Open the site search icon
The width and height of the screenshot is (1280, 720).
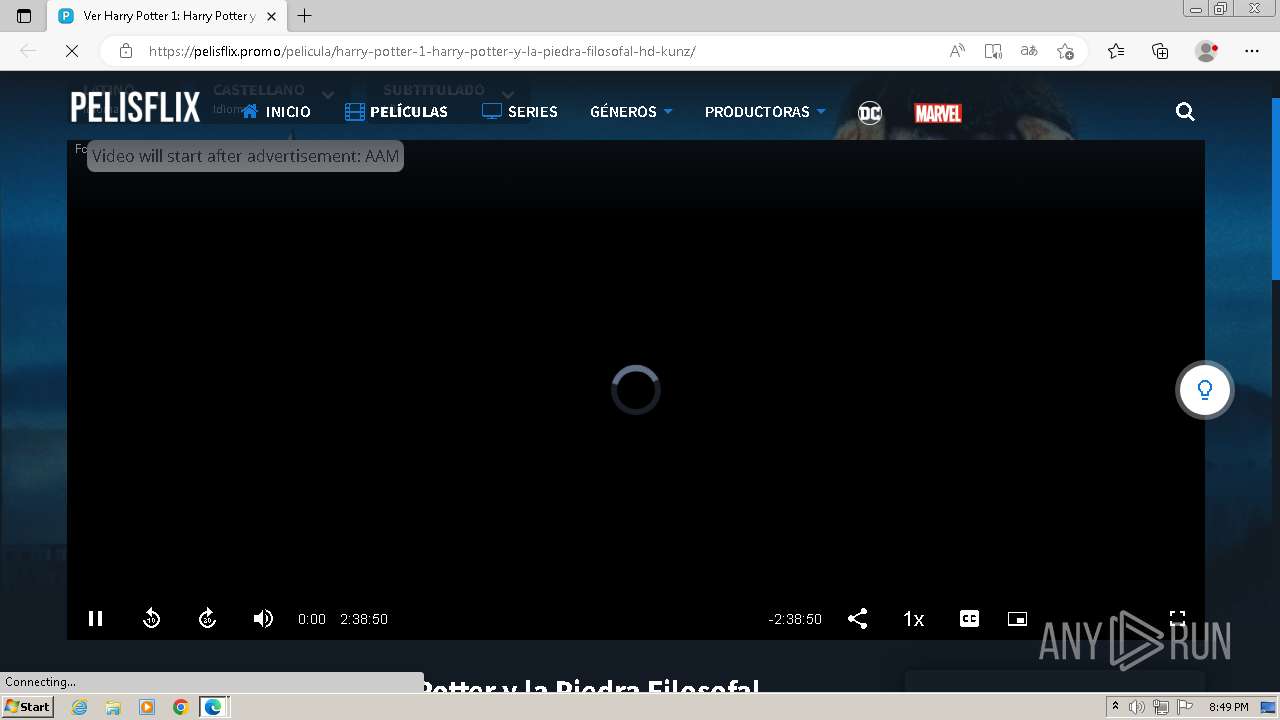coord(1185,112)
